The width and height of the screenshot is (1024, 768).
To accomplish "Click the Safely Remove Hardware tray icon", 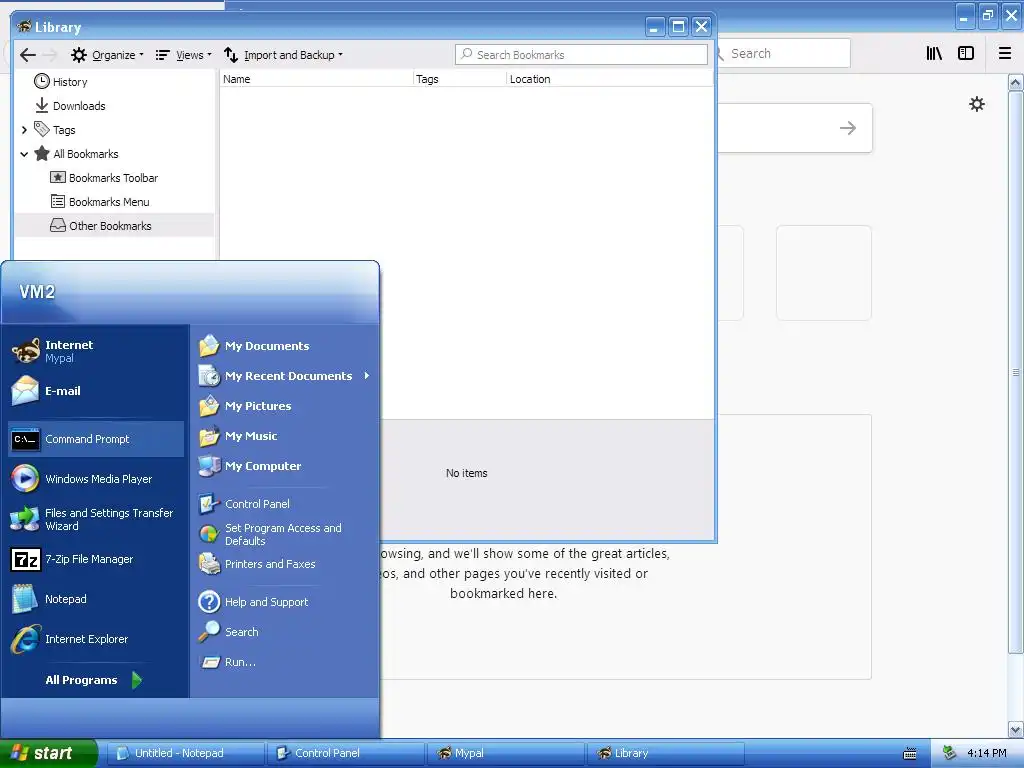I will pos(949,753).
